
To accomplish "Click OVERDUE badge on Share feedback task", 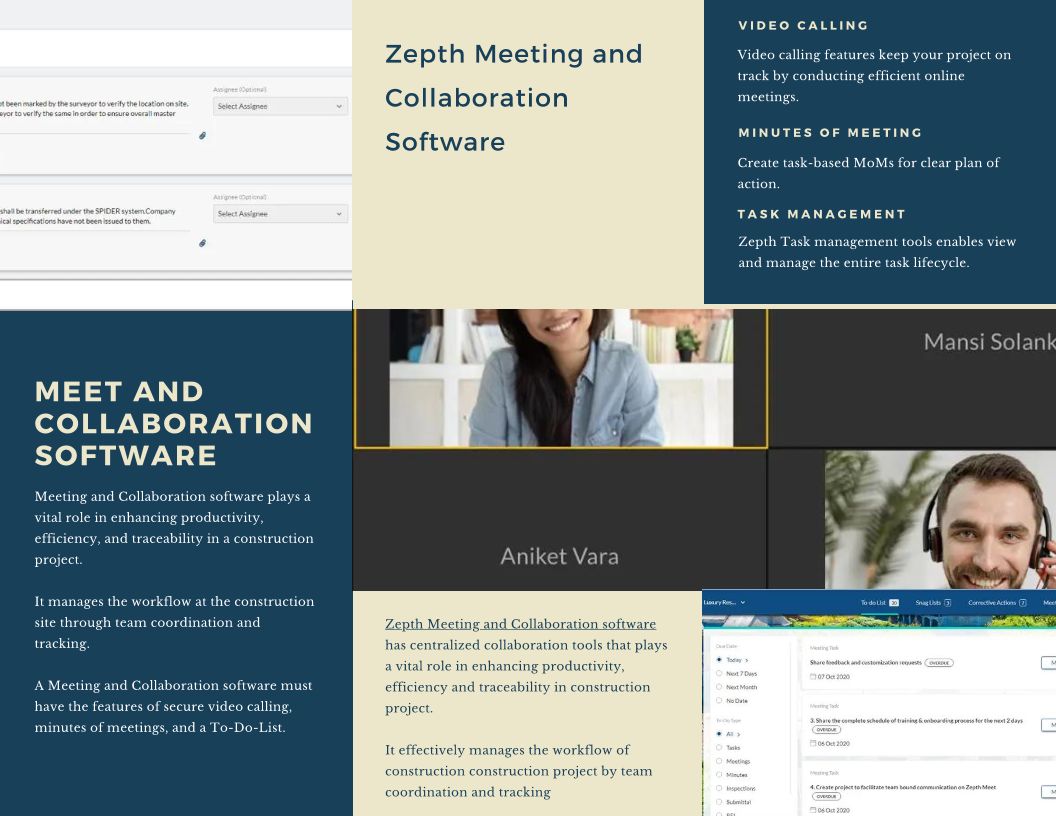I will pos(938,663).
